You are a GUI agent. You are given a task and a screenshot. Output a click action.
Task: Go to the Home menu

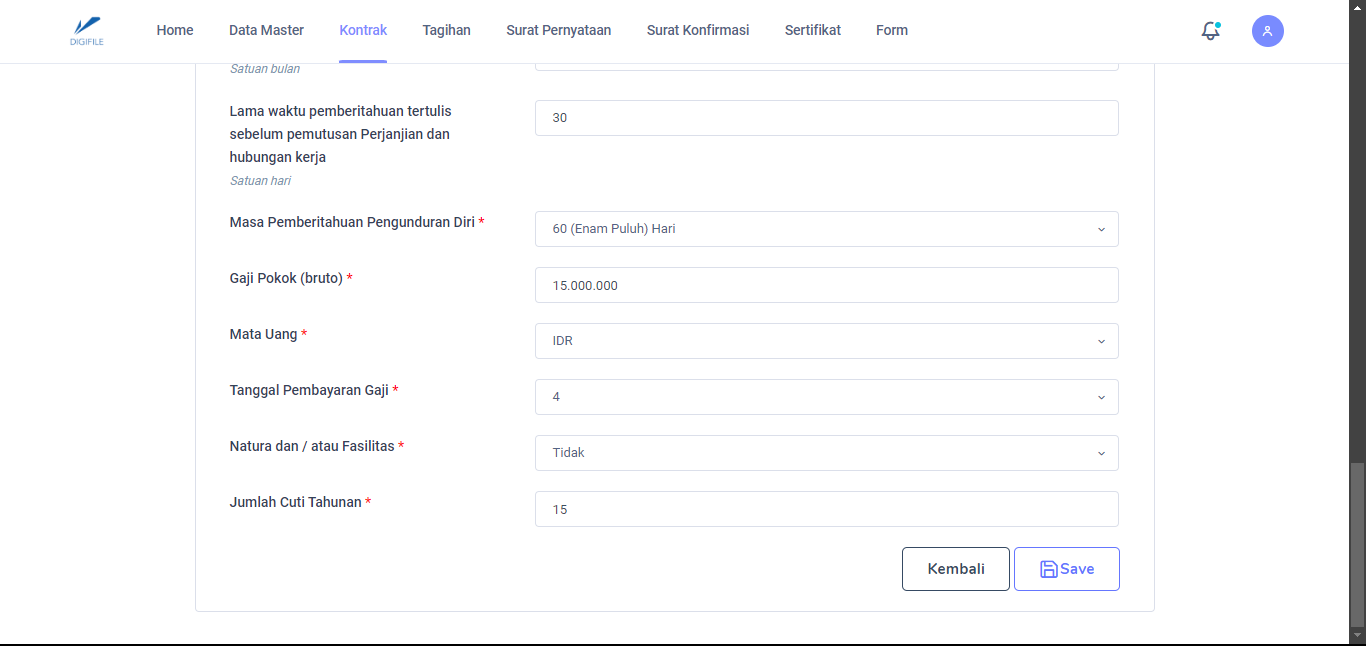pyautogui.click(x=175, y=30)
